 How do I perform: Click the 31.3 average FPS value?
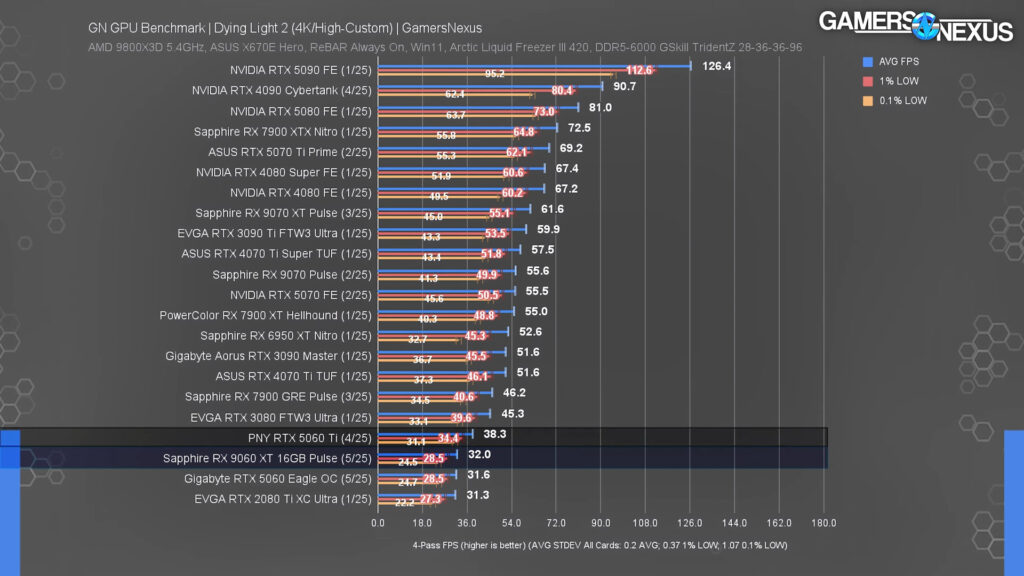[x=478, y=495]
